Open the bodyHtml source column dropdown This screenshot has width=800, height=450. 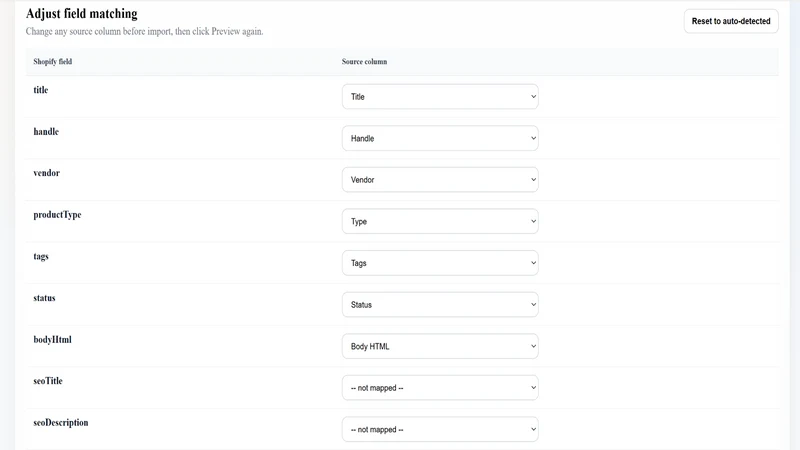click(440, 346)
